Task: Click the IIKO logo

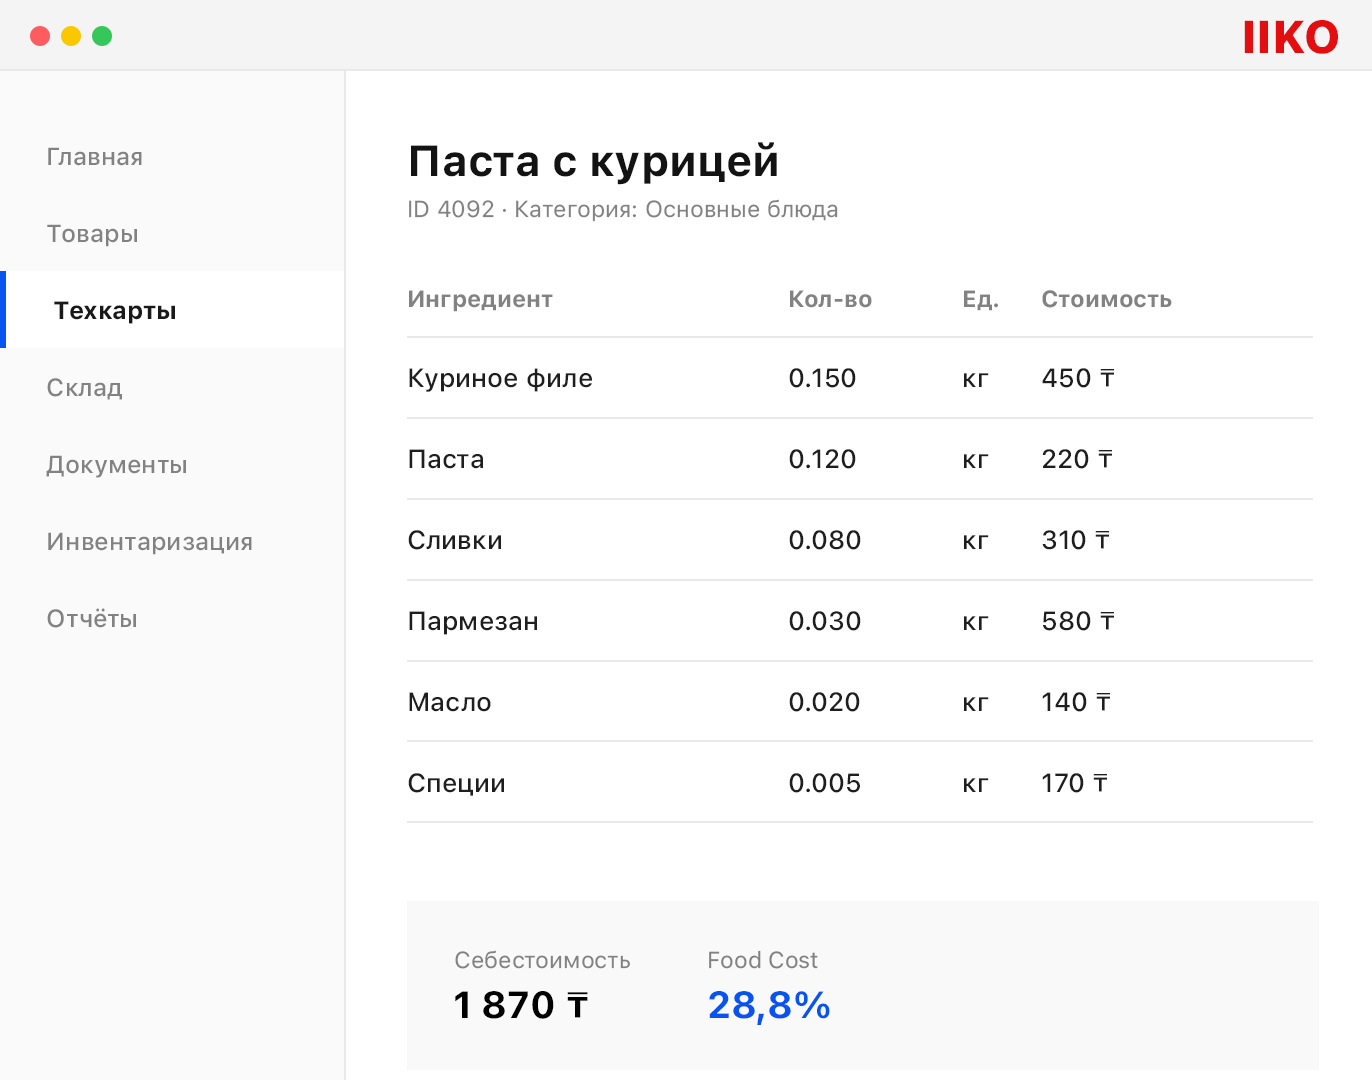Action: point(1290,38)
